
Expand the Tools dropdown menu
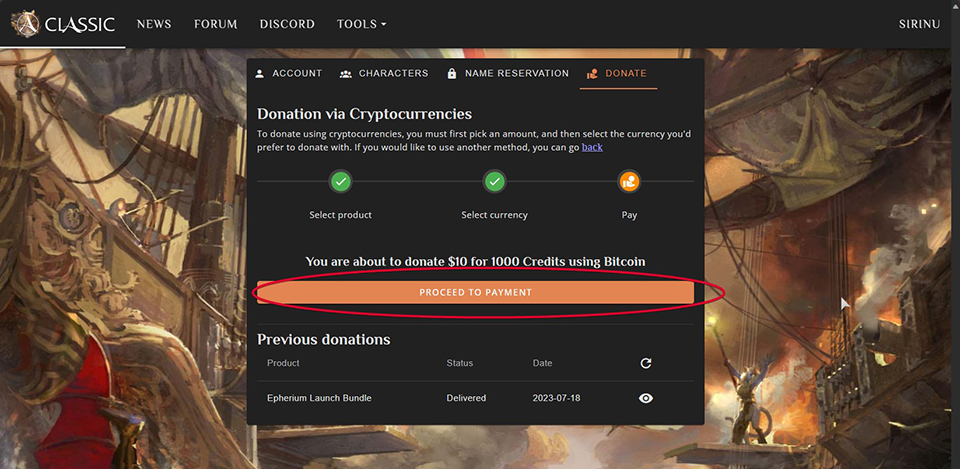click(361, 24)
